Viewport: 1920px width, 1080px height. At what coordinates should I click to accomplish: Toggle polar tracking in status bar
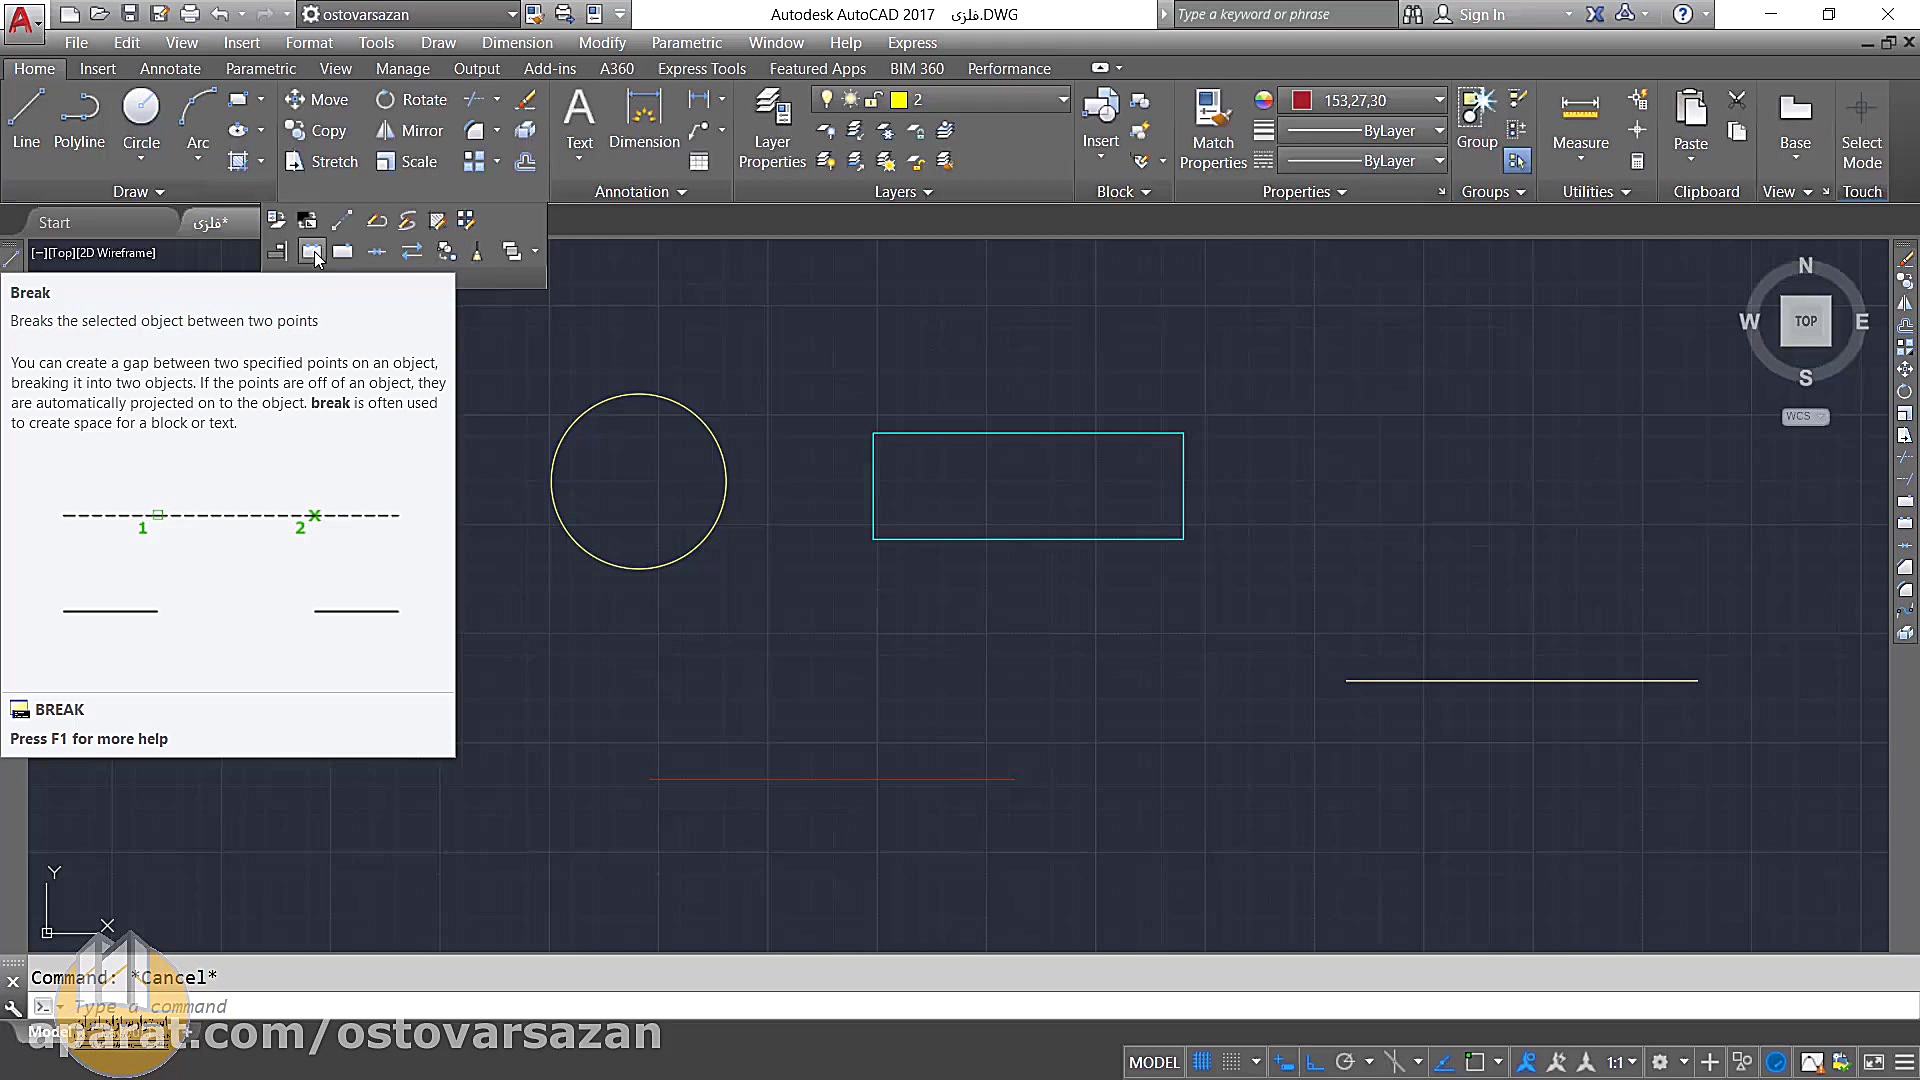pyautogui.click(x=1345, y=1062)
